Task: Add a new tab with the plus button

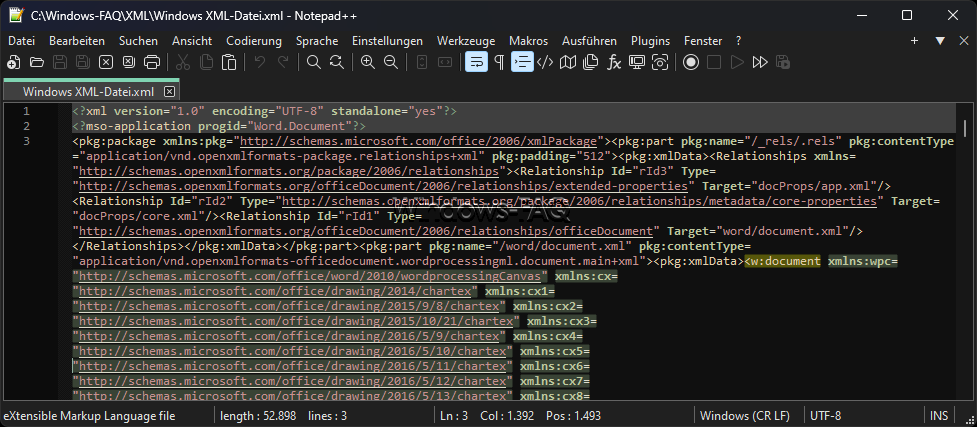Action: click(x=914, y=41)
